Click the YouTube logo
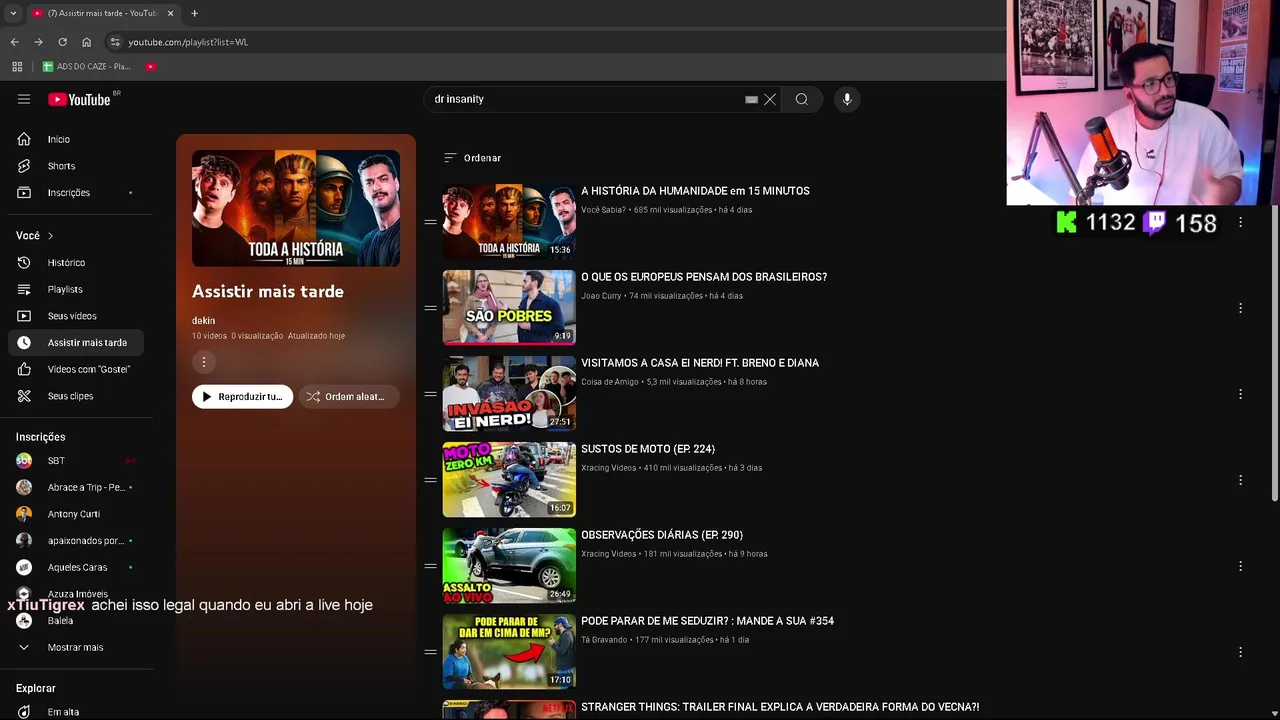This screenshot has width=1280, height=720. pos(79,99)
